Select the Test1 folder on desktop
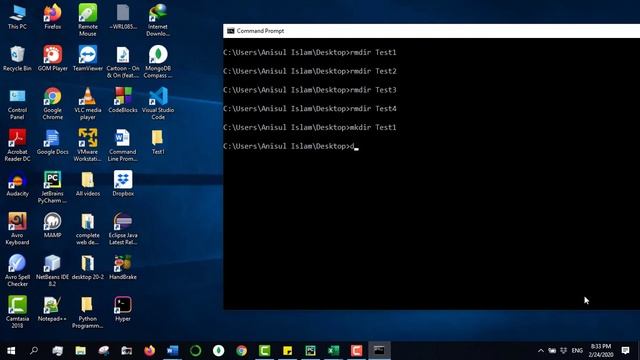Screen dimensions: 640x360 (158, 142)
